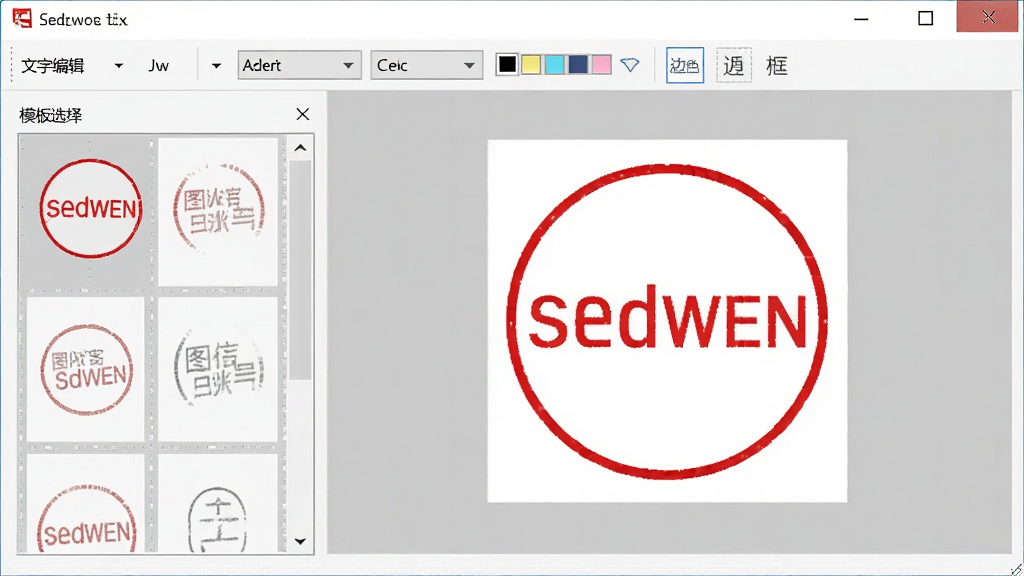Viewport: 1024px width, 576px height.
Task: Click the window resize grip corner
Action: [x=1016, y=569]
